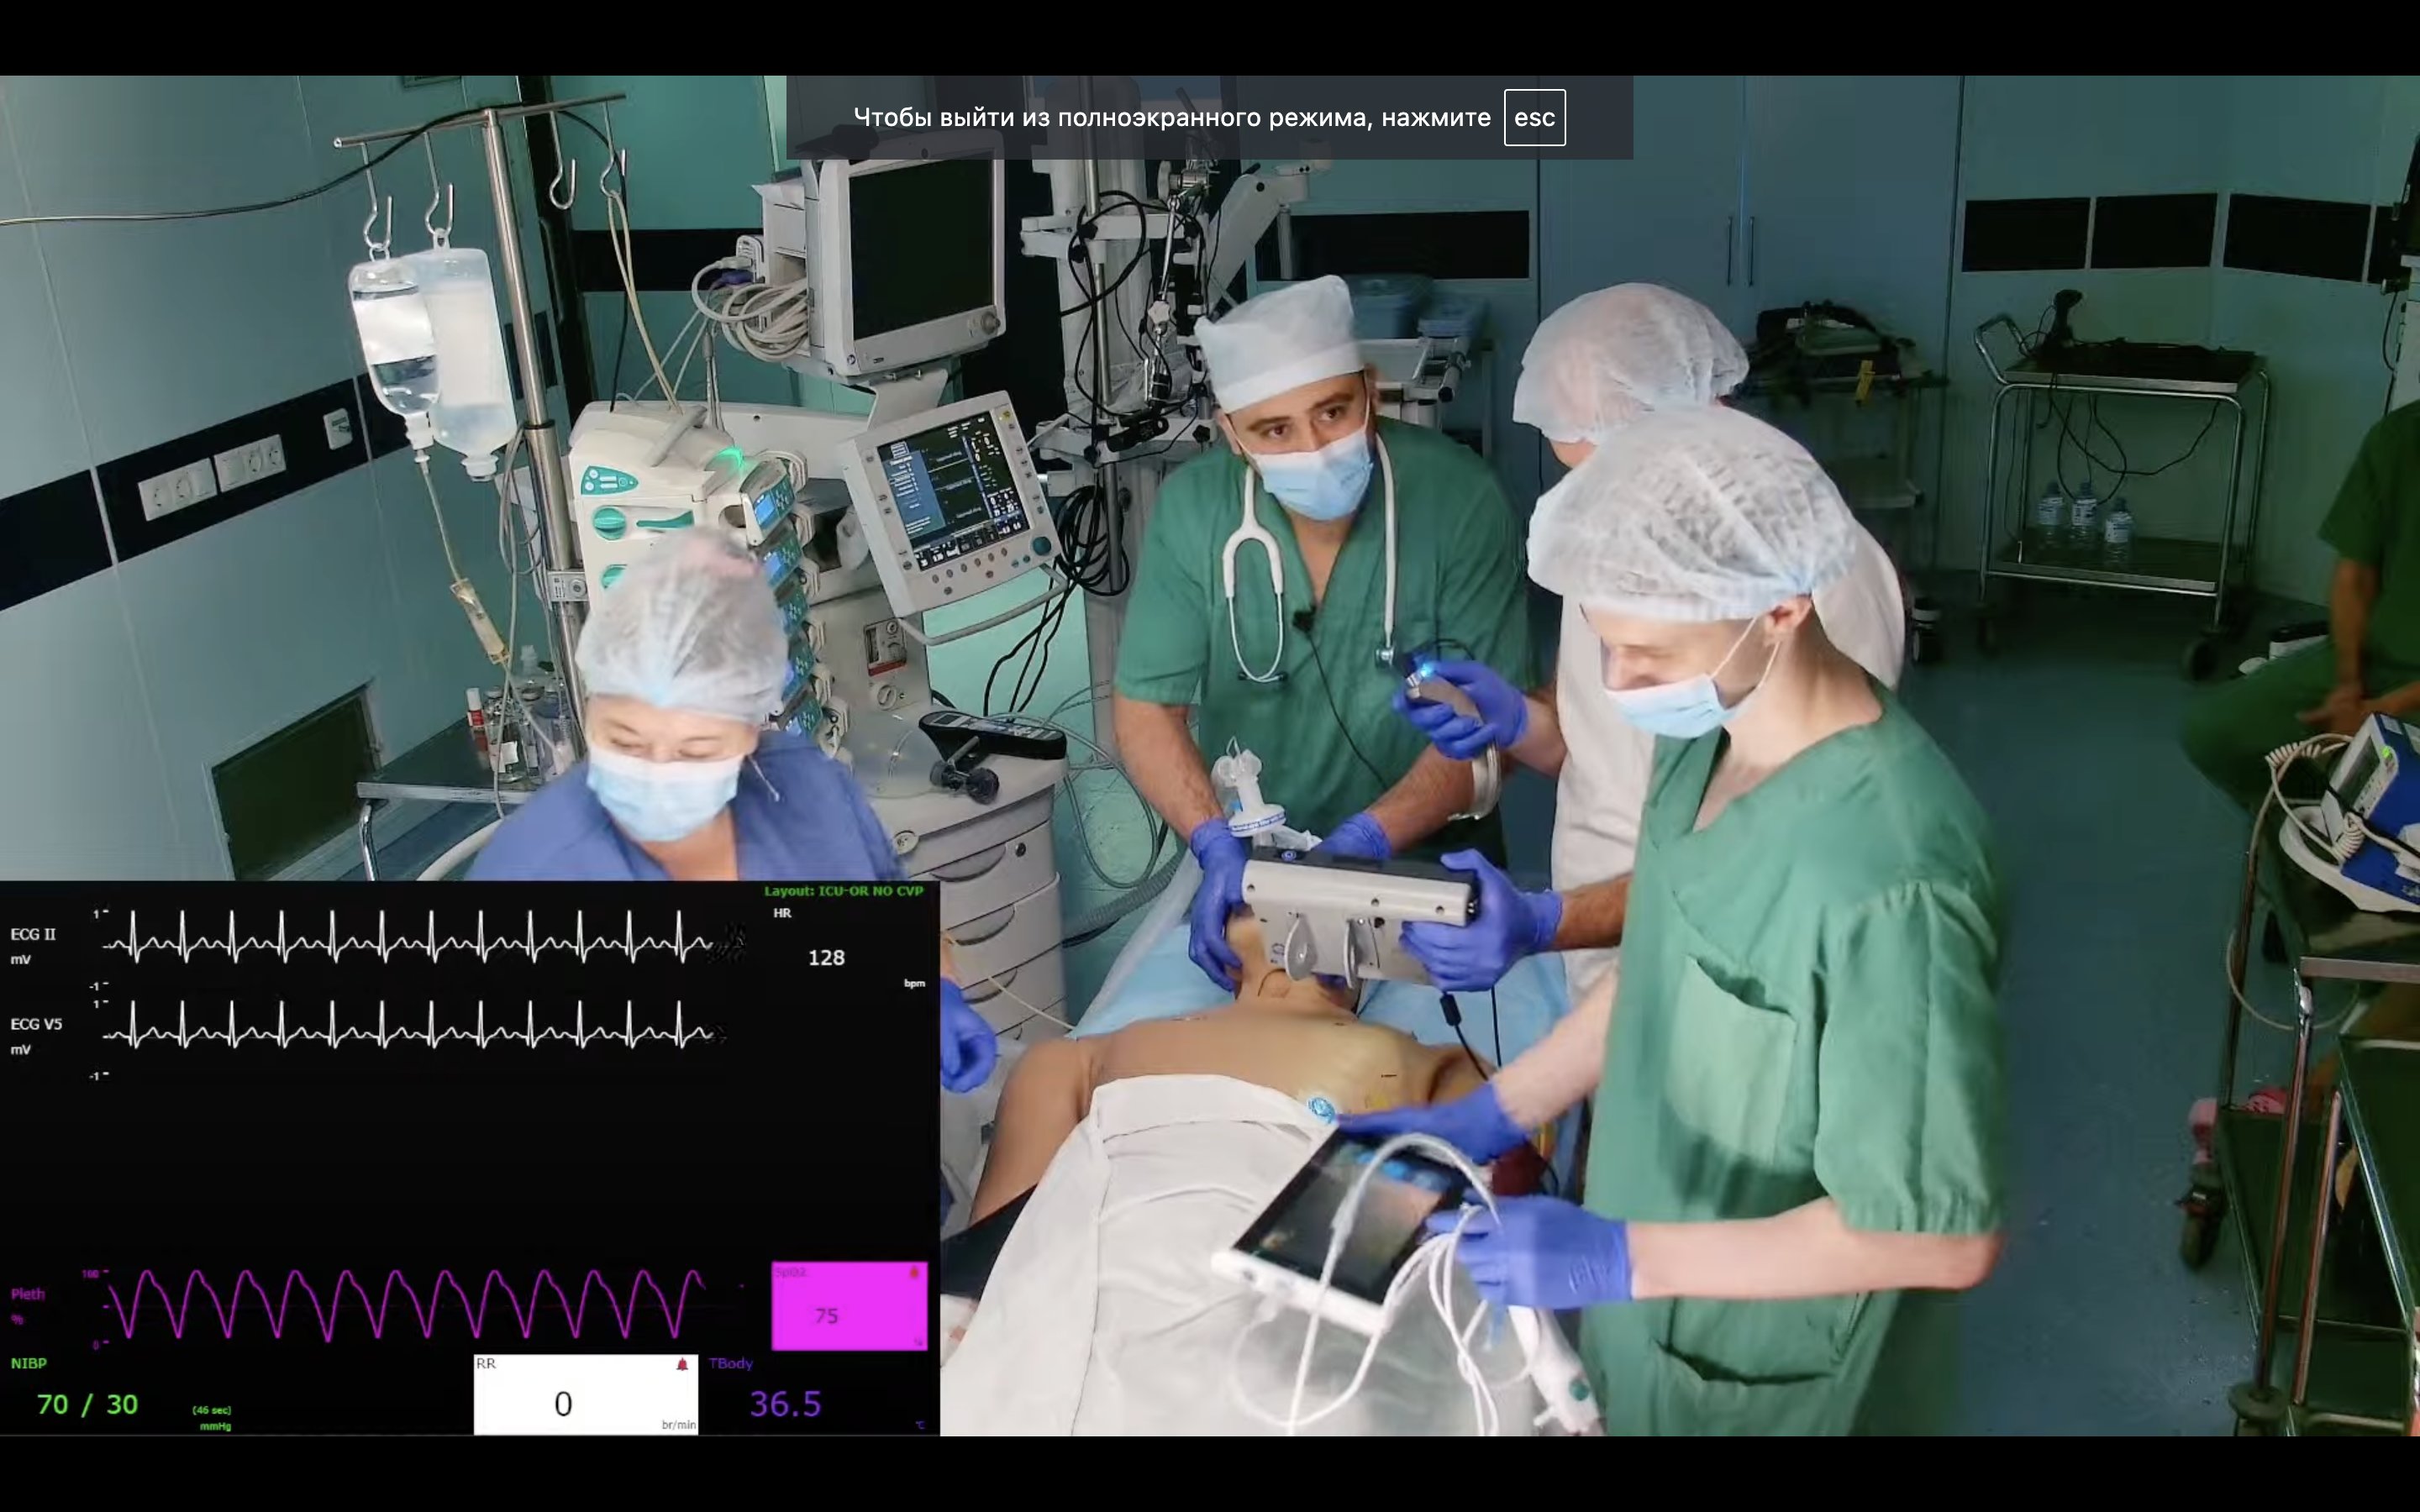Click the HR value 128

(826, 958)
